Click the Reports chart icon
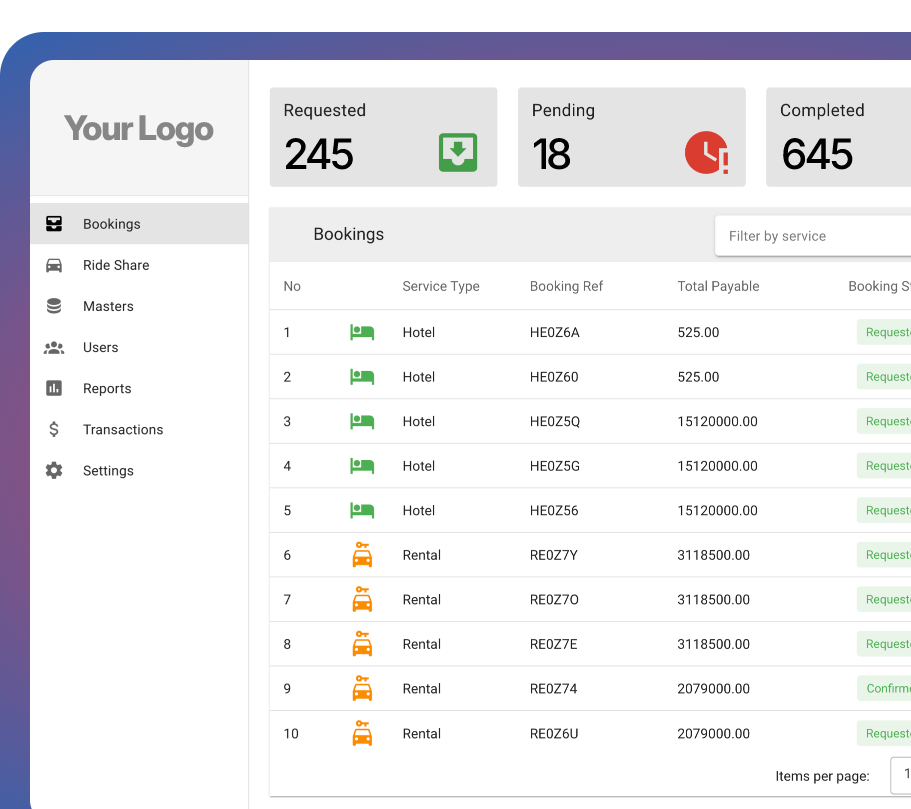 [54, 388]
